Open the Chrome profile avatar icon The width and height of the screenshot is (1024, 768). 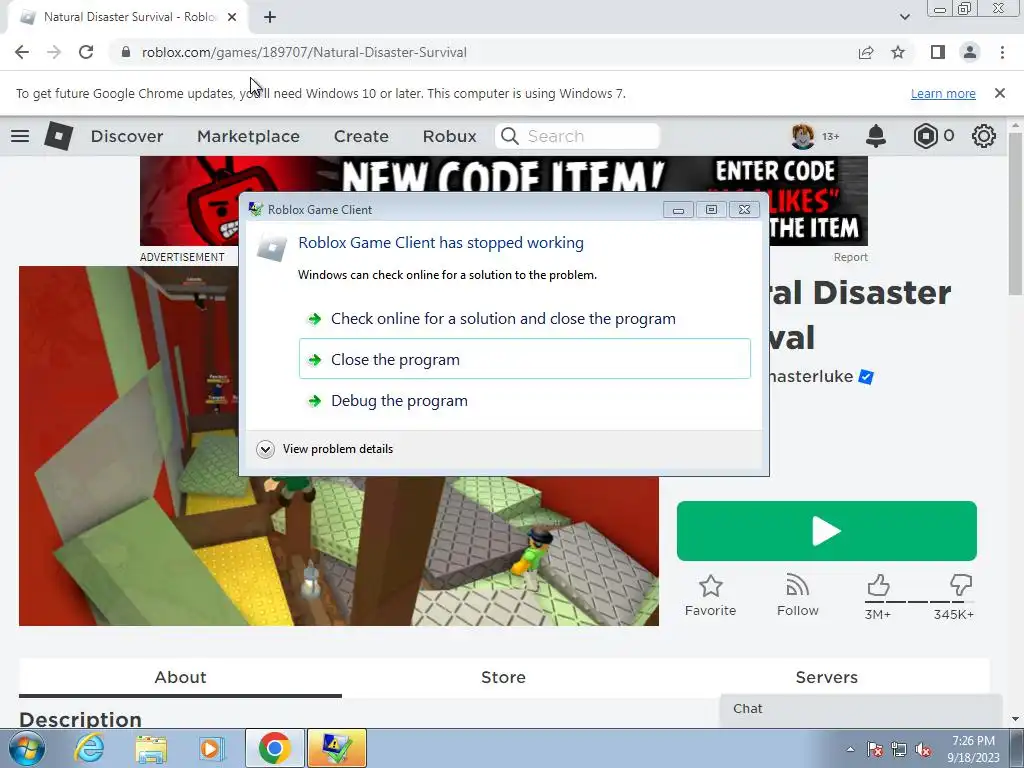(970, 52)
